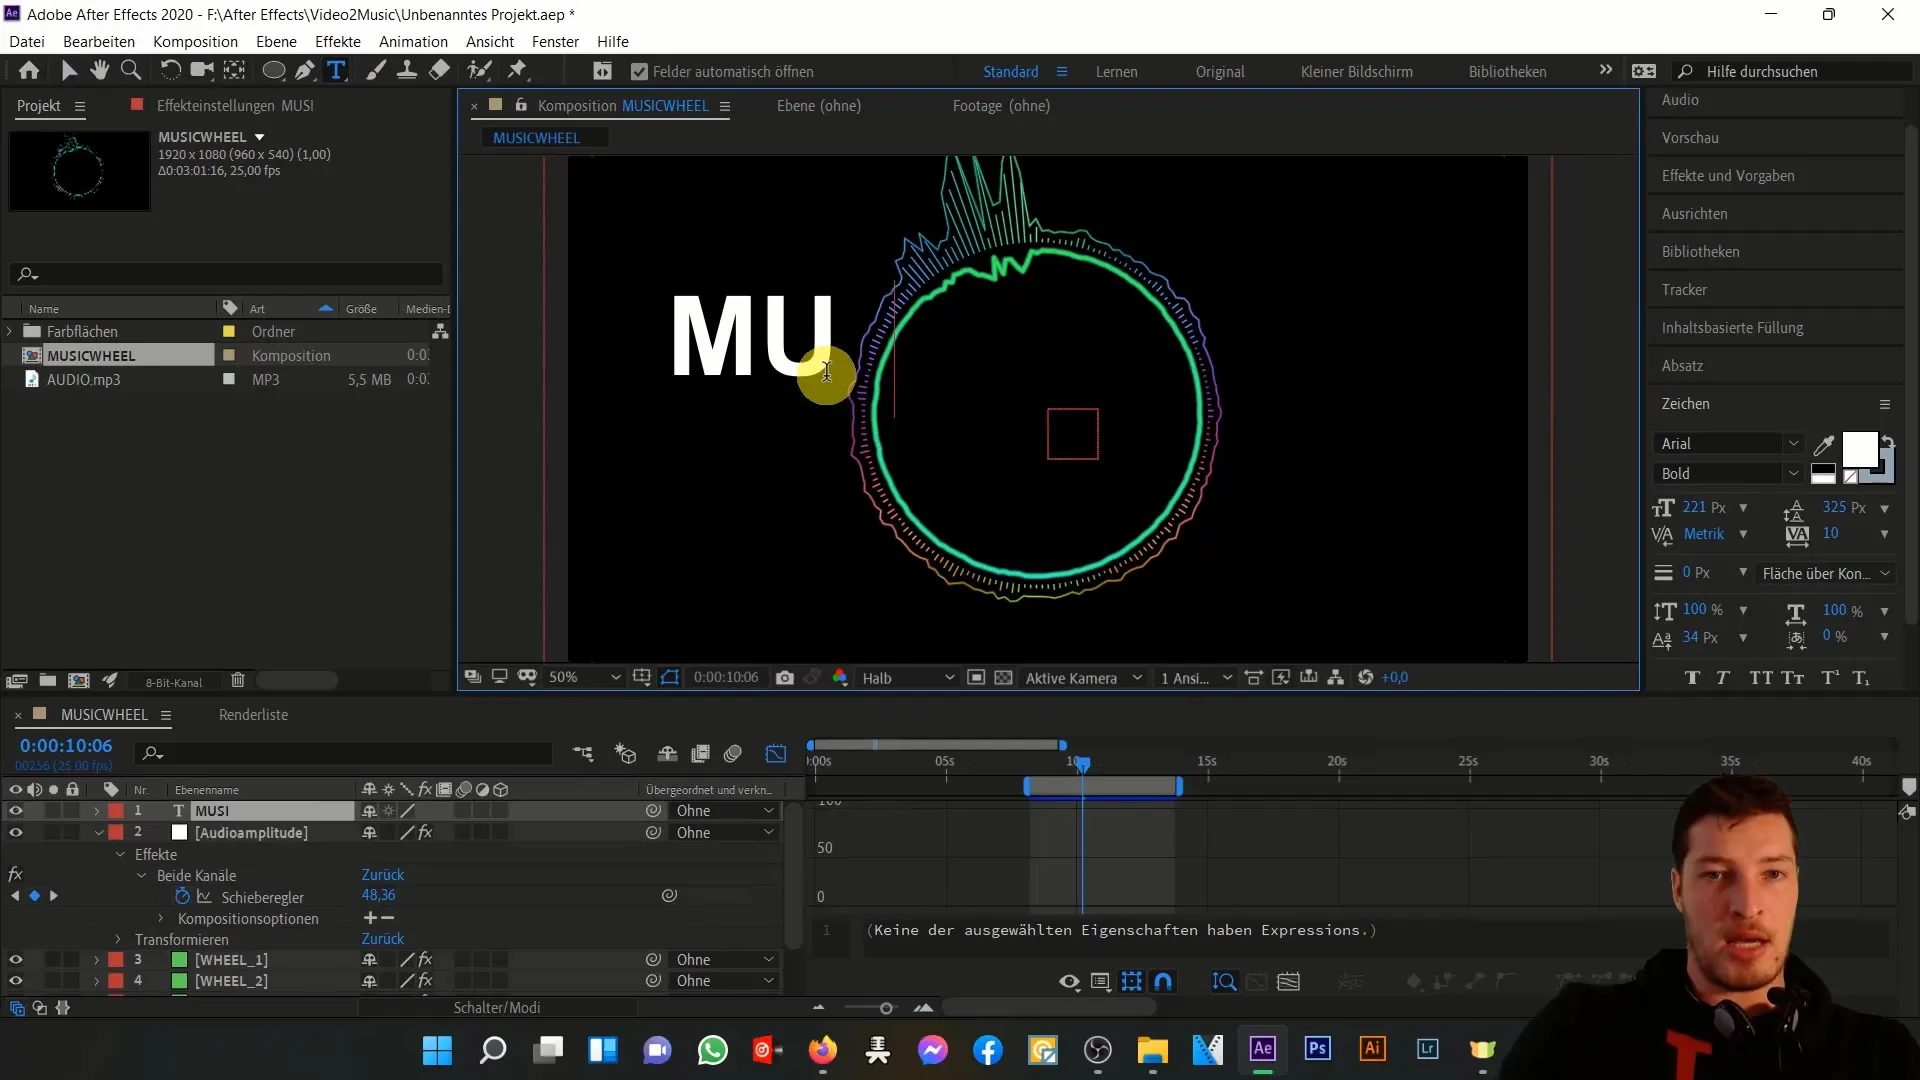
Task: Open the zoom level 50% dropdown
Action: (585, 678)
